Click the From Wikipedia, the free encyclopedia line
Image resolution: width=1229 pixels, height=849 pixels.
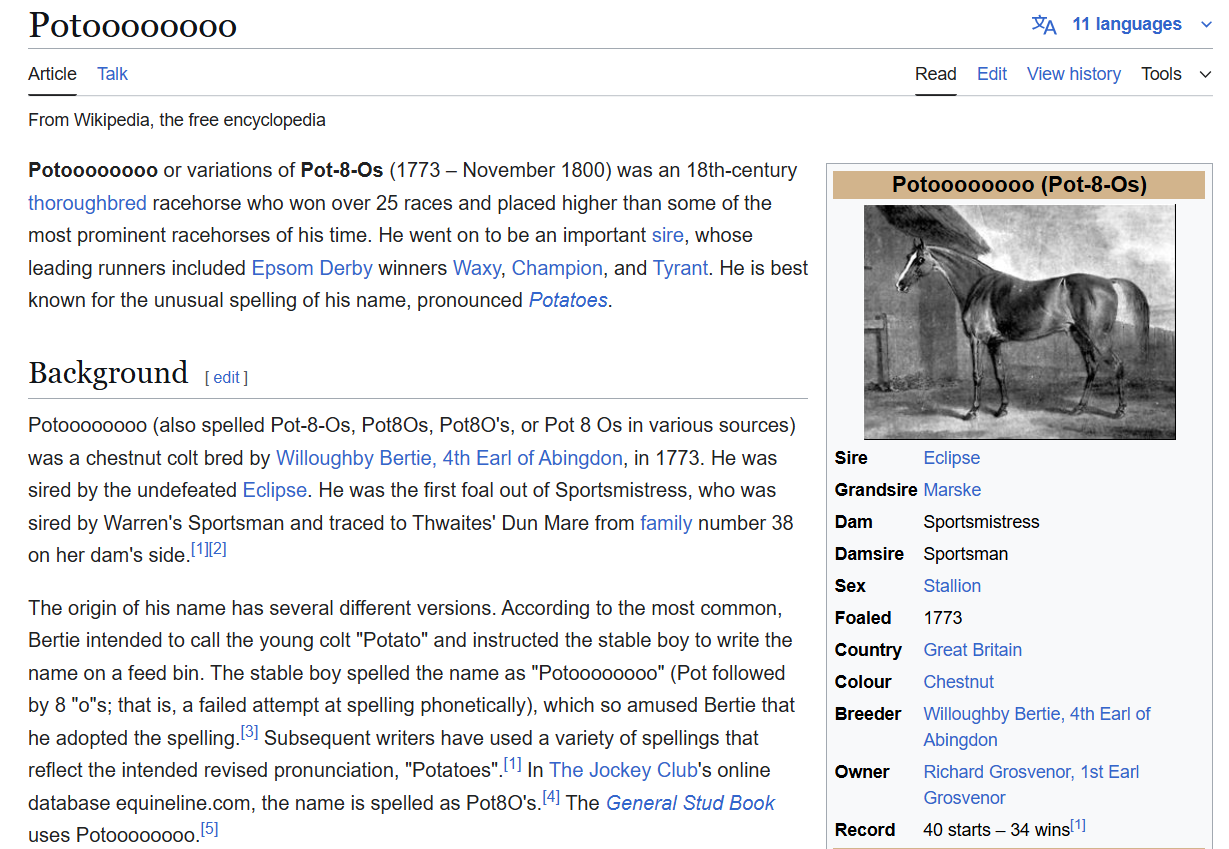(x=177, y=120)
